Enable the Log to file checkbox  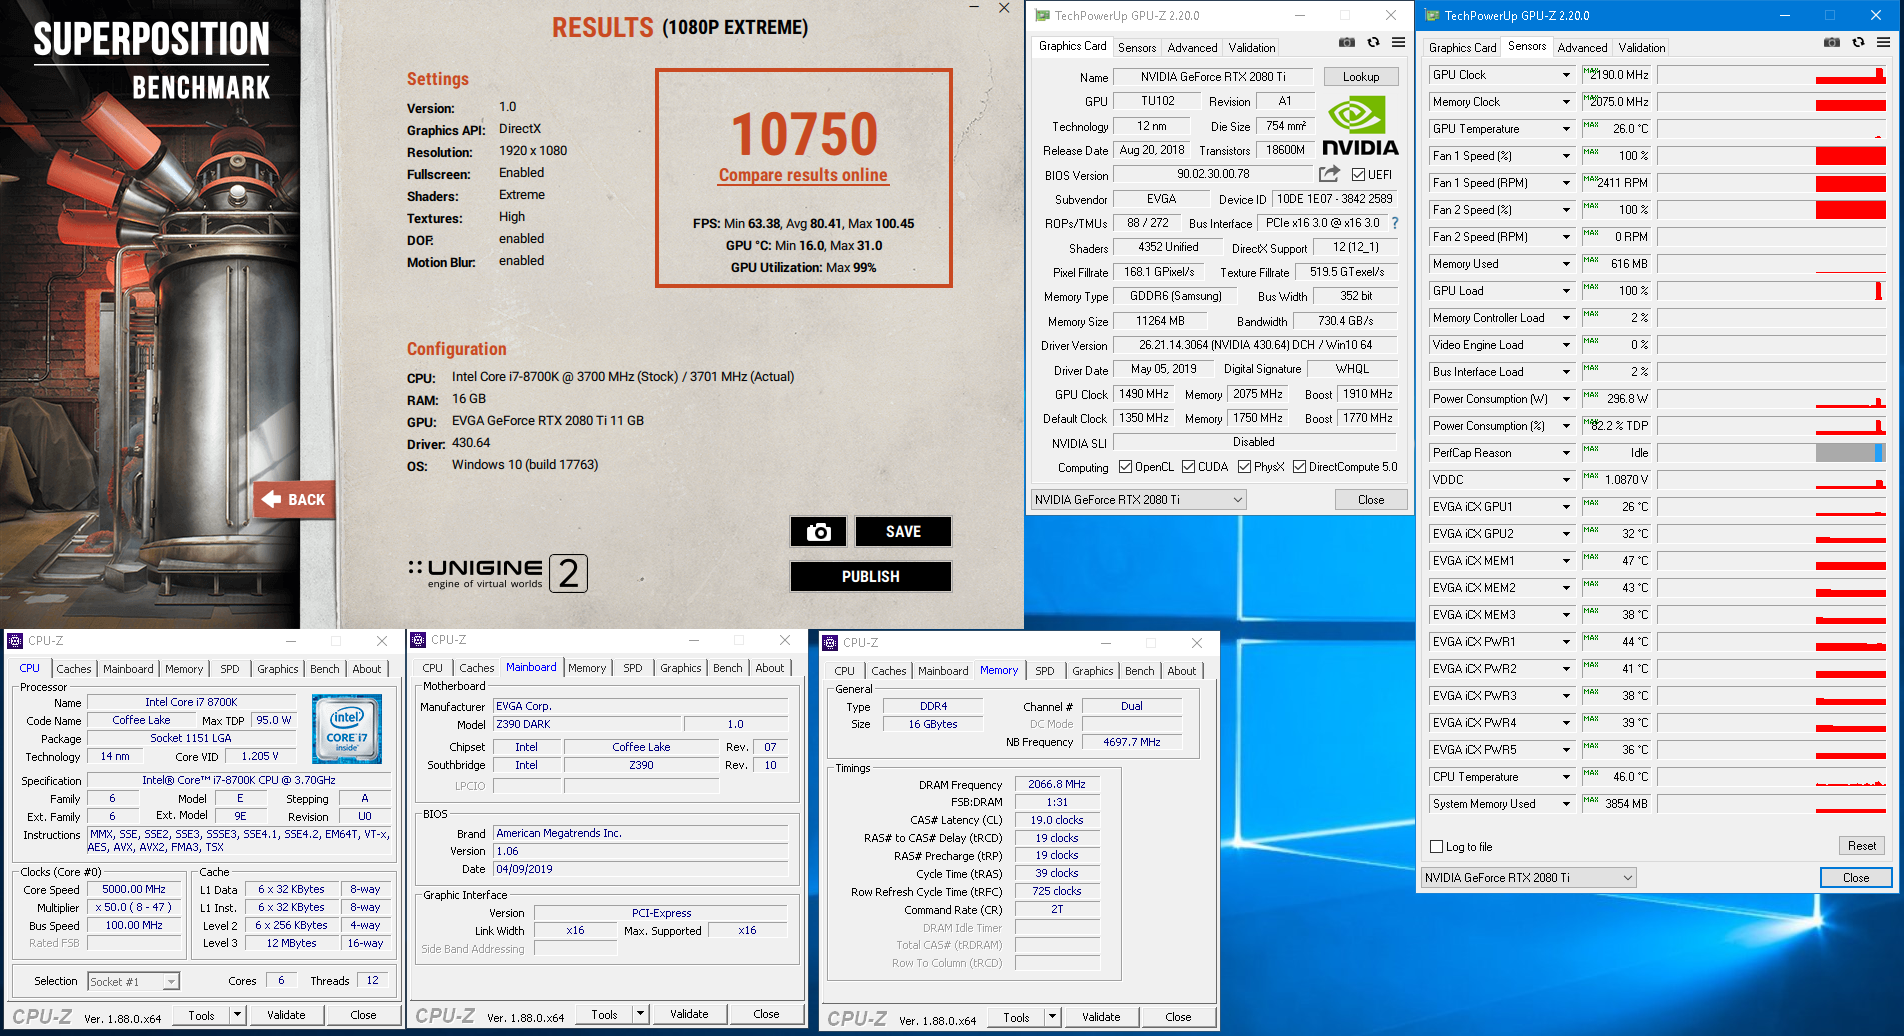(1437, 847)
